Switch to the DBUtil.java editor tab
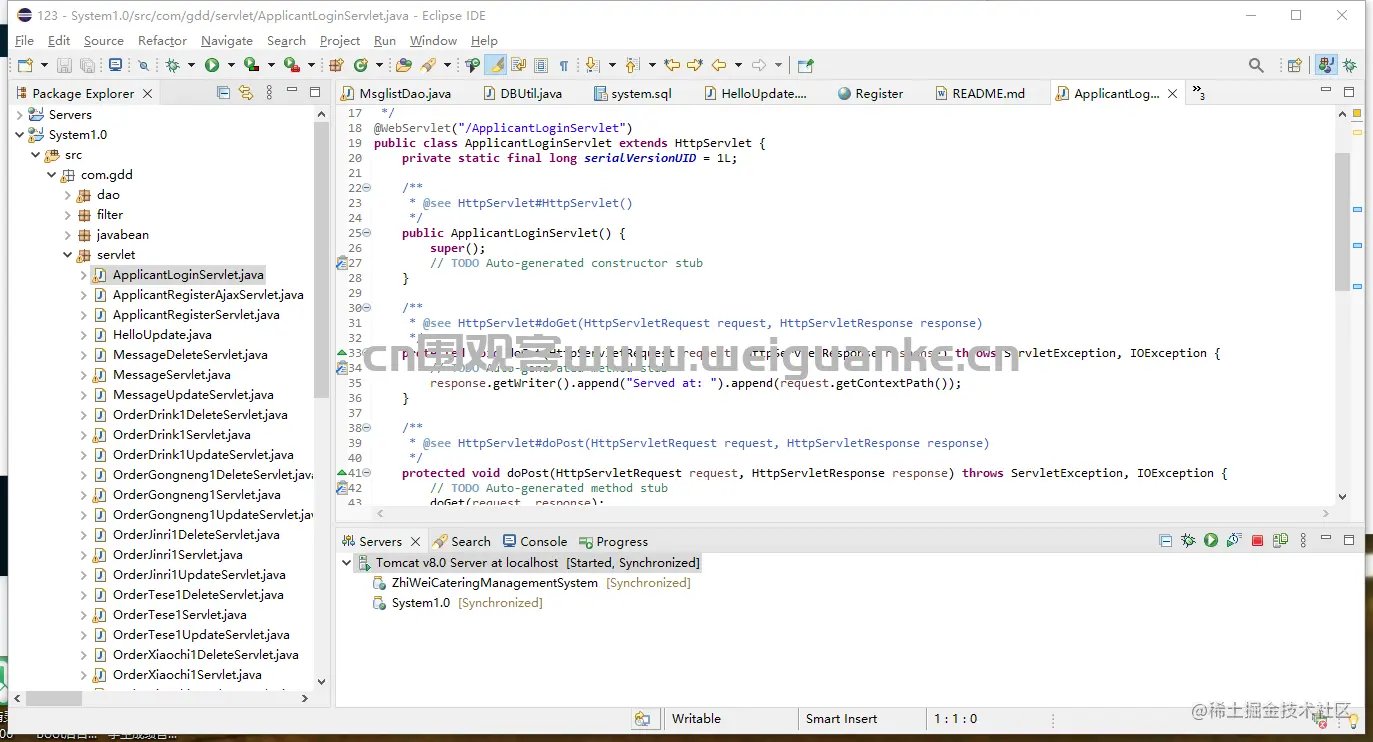The image size is (1373, 742). [x=522, y=93]
